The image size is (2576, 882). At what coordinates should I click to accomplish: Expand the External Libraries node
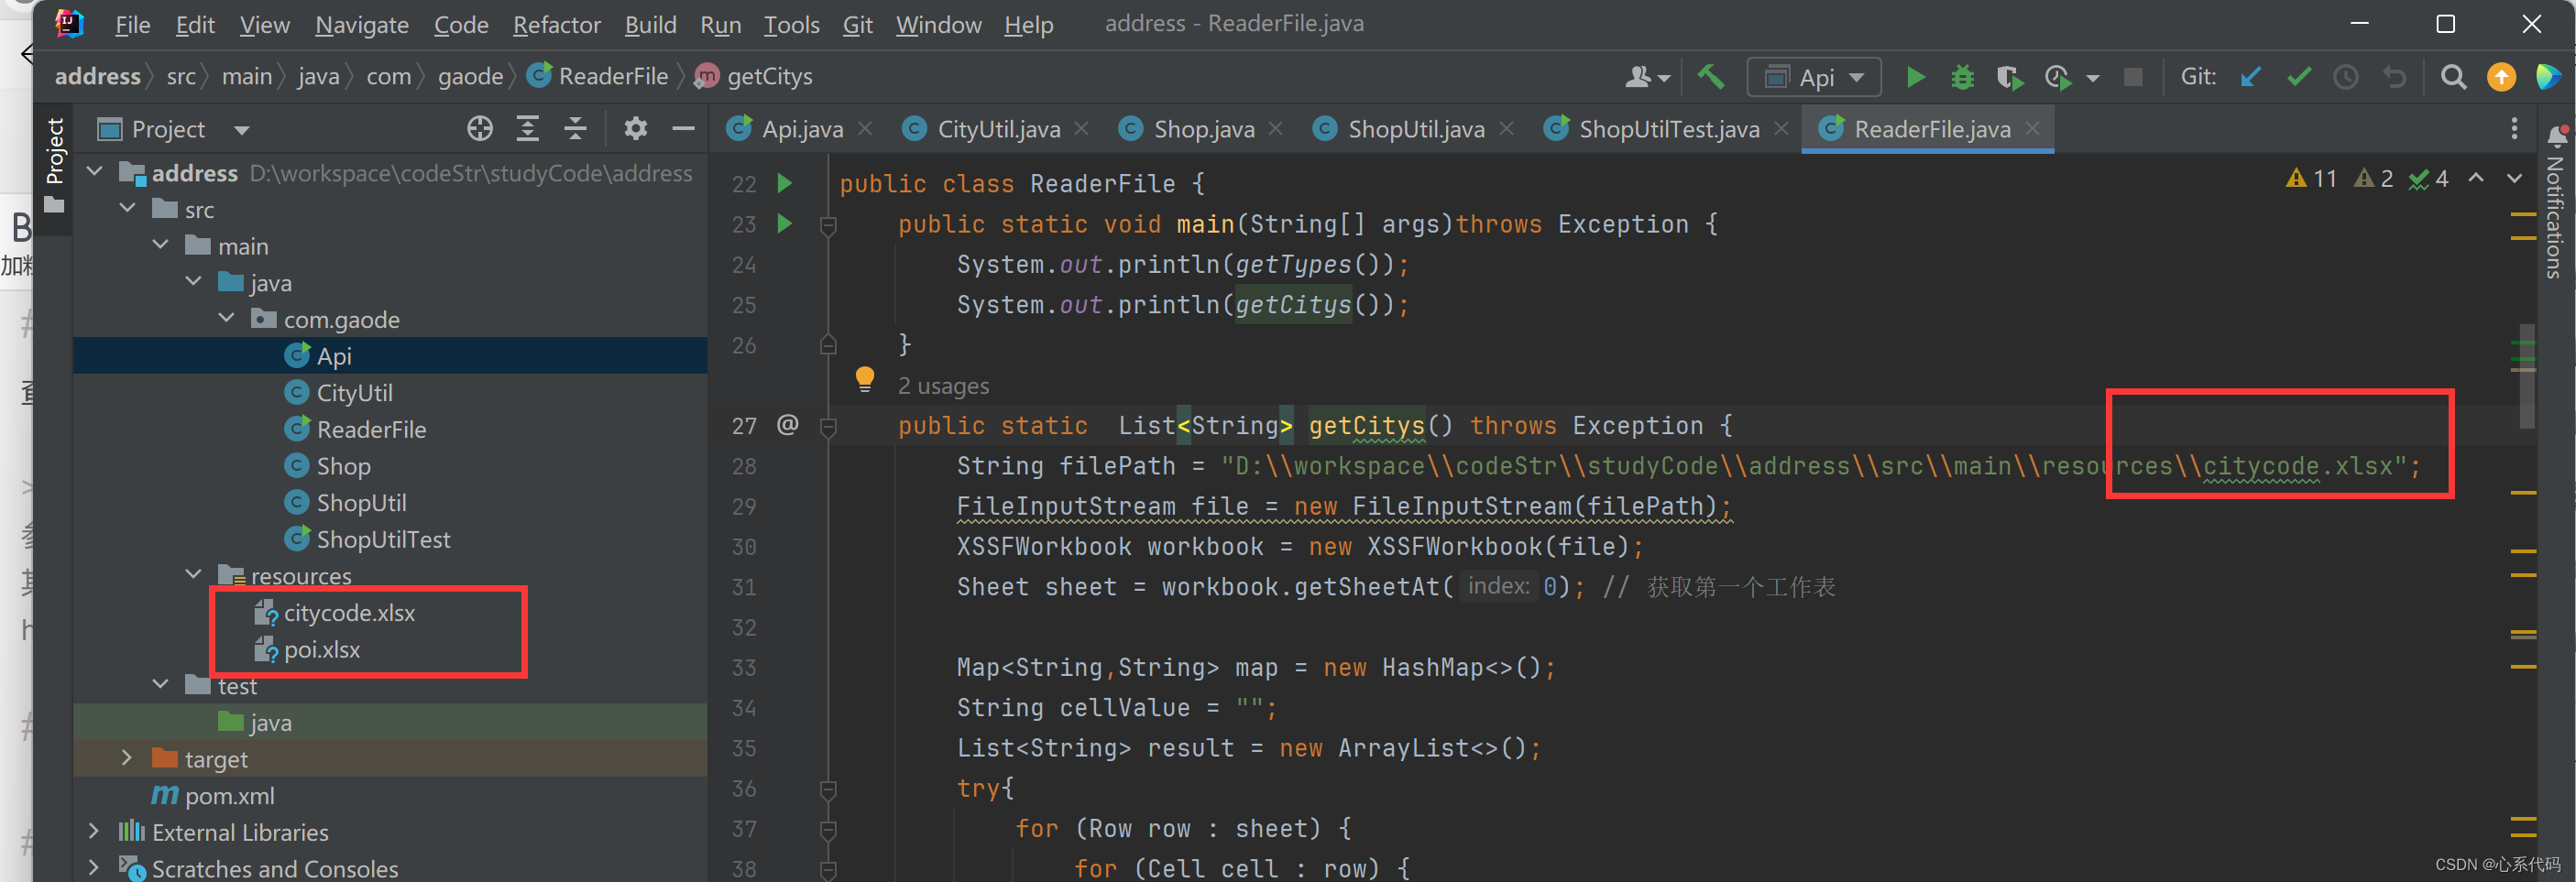(94, 831)
